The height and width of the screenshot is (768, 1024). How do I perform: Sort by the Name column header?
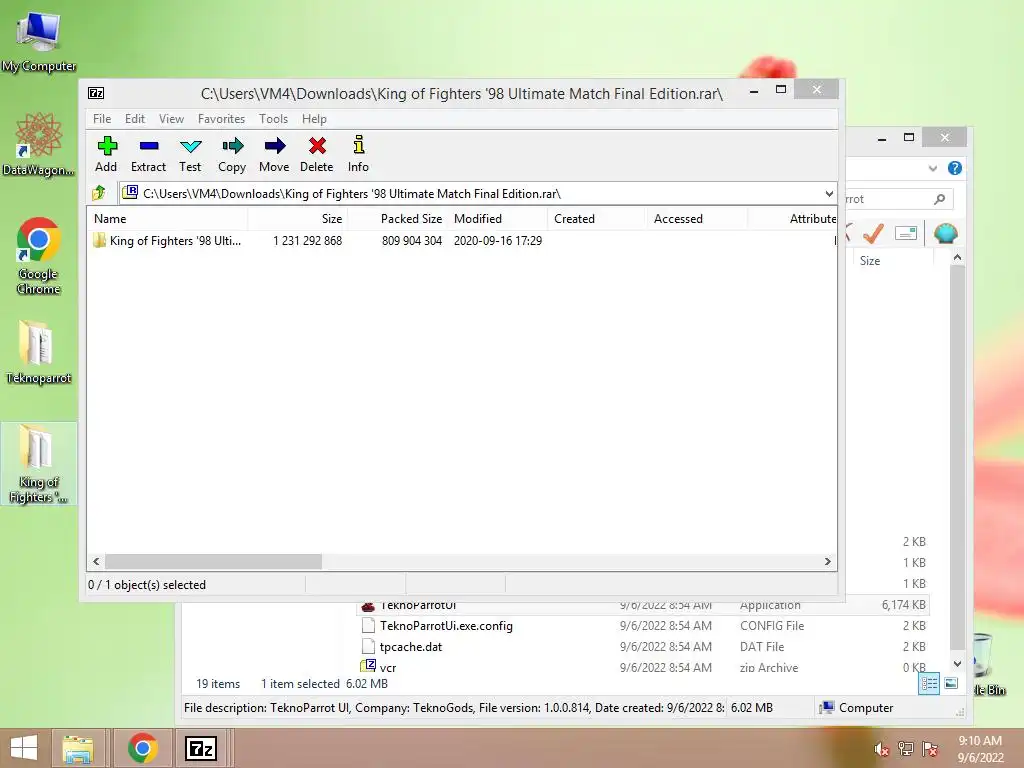click(167, 219)
